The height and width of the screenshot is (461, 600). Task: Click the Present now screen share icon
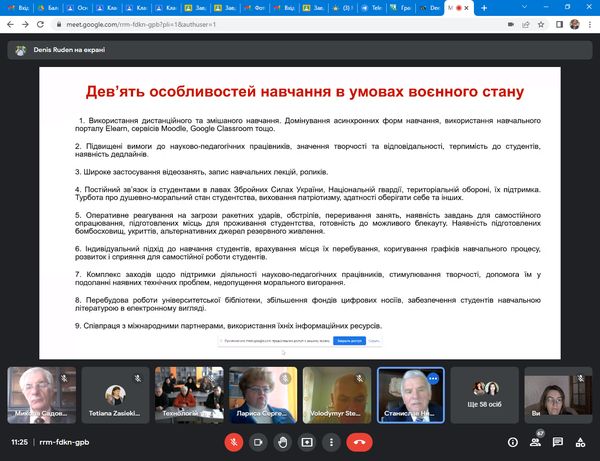pyautogui.click(x=307, y=441)
